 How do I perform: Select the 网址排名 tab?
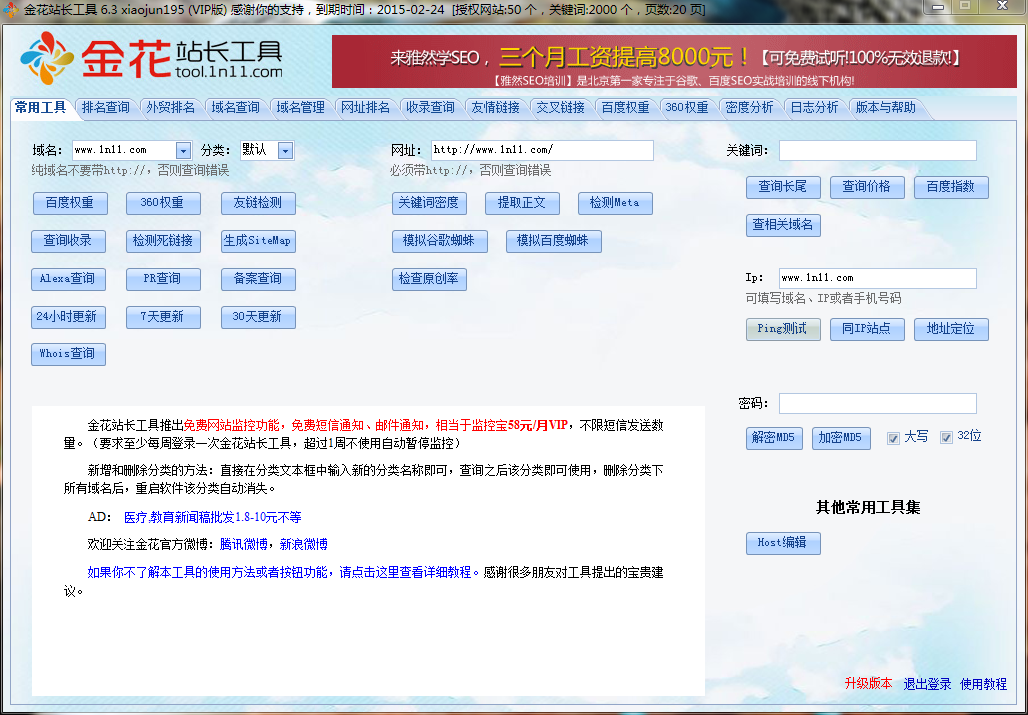[x=365, y=107]
